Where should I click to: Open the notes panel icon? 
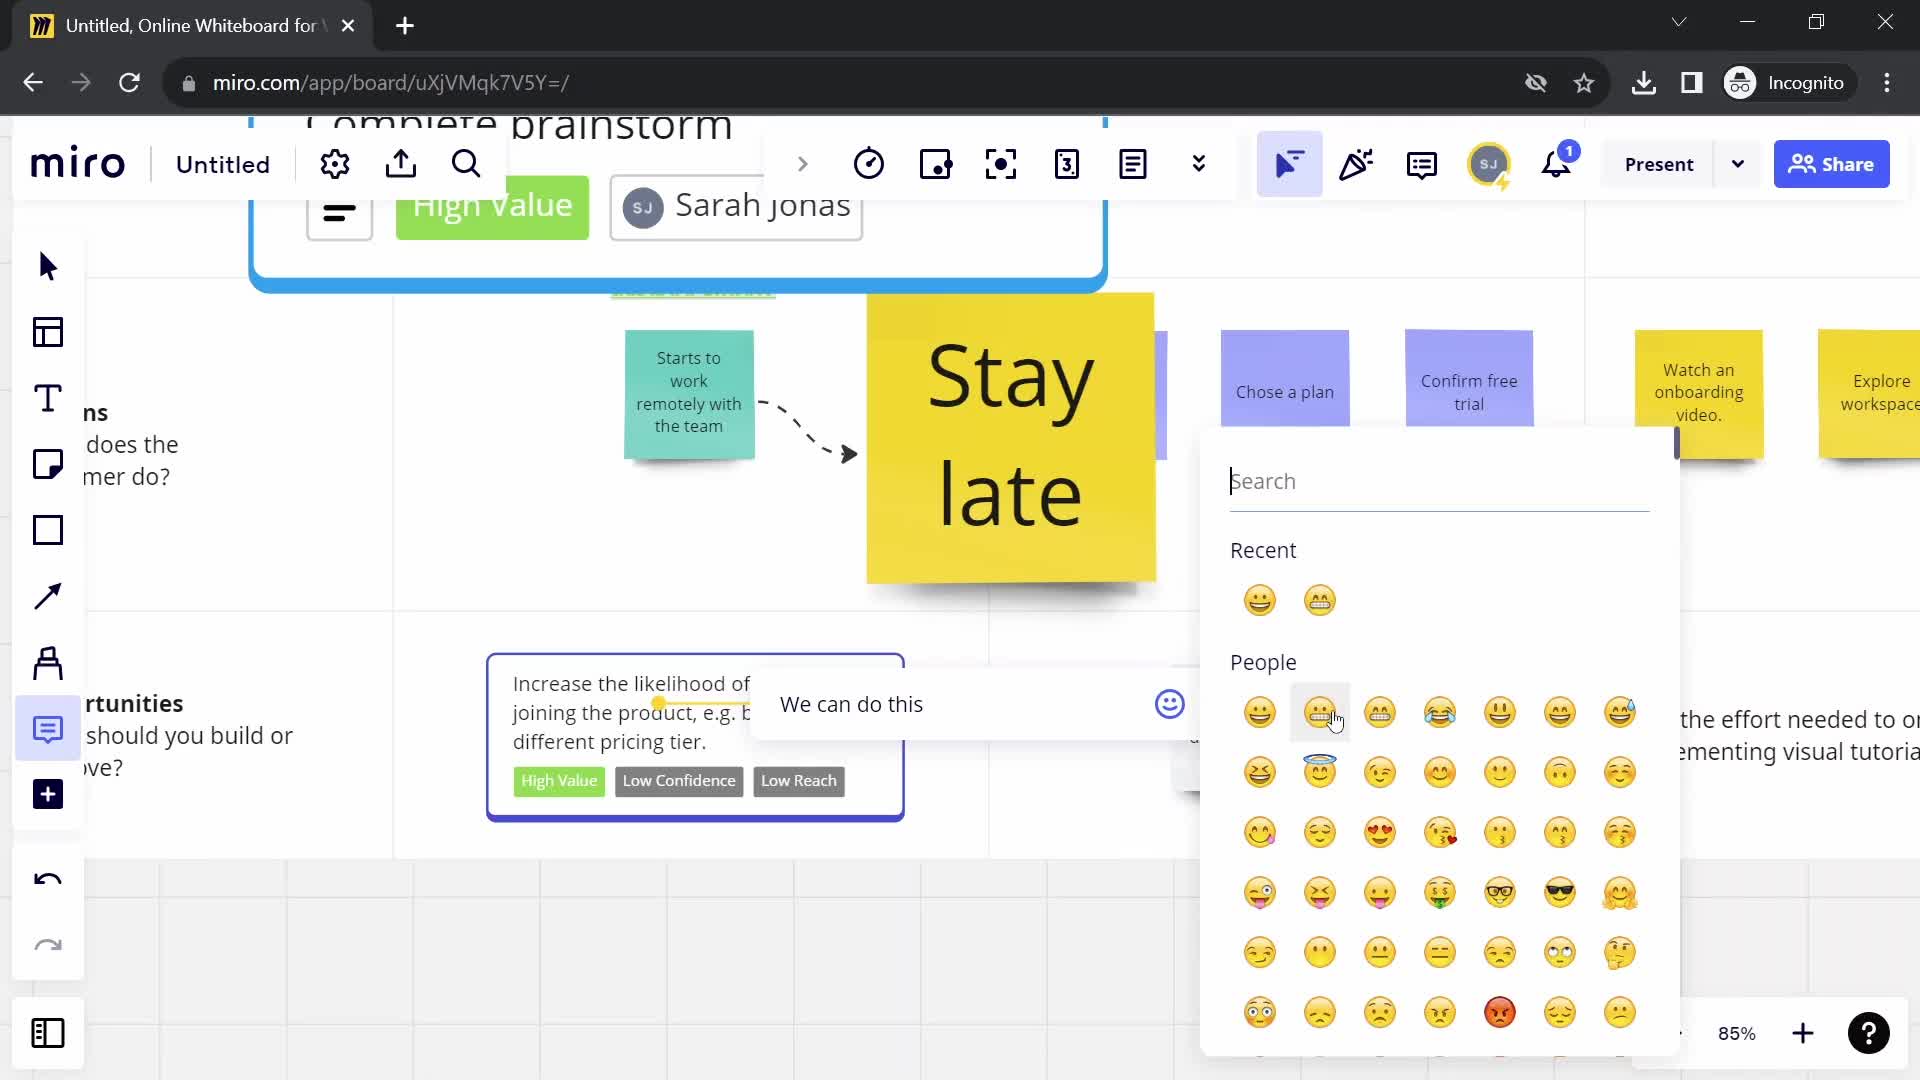coord(1133,164)
